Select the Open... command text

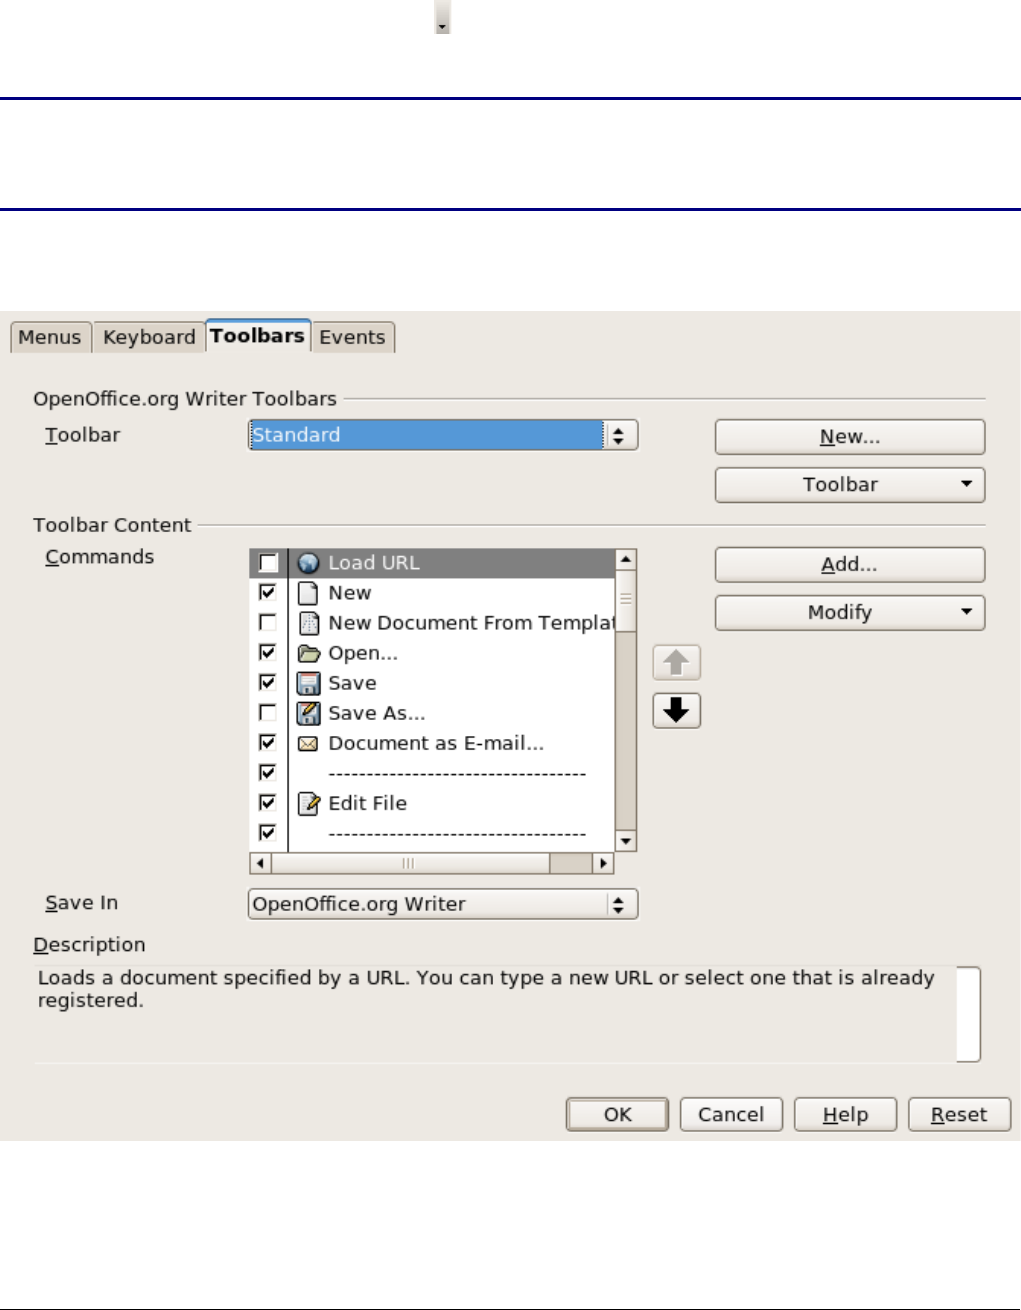363,653
